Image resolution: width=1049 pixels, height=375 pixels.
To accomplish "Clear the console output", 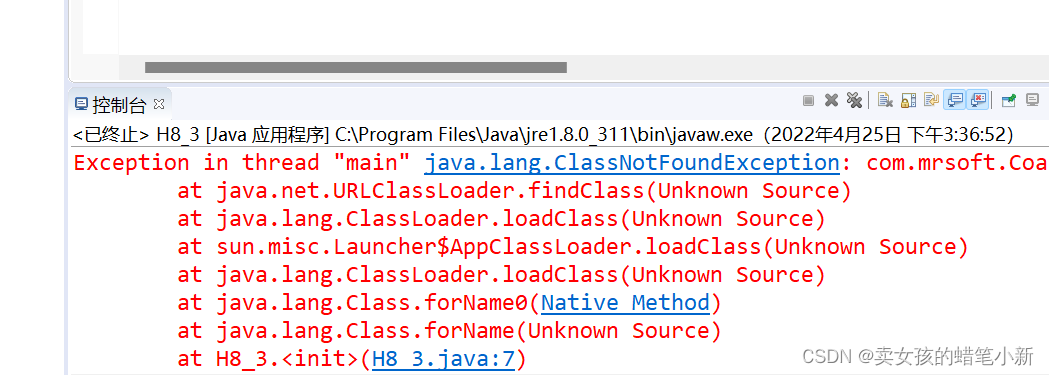I will click(885, 100).
